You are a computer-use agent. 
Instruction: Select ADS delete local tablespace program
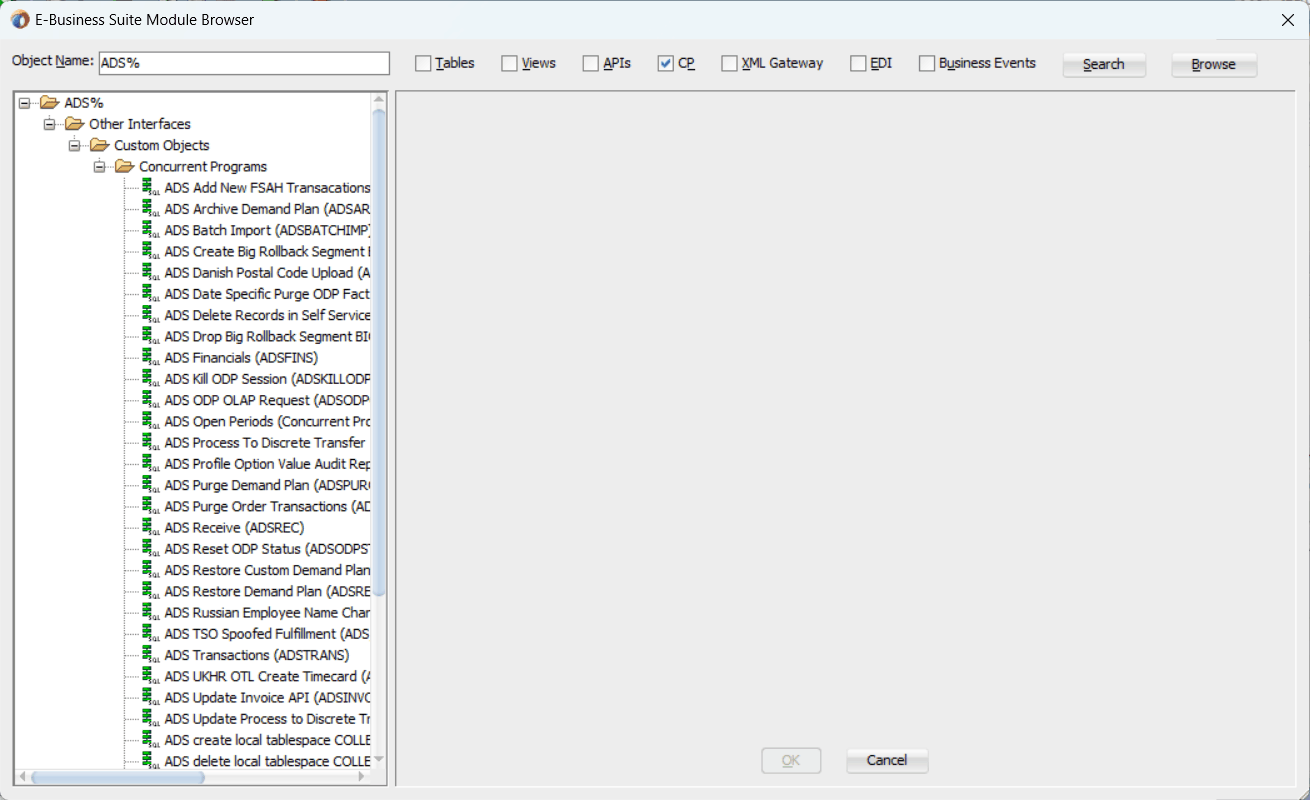click(267, 761)
